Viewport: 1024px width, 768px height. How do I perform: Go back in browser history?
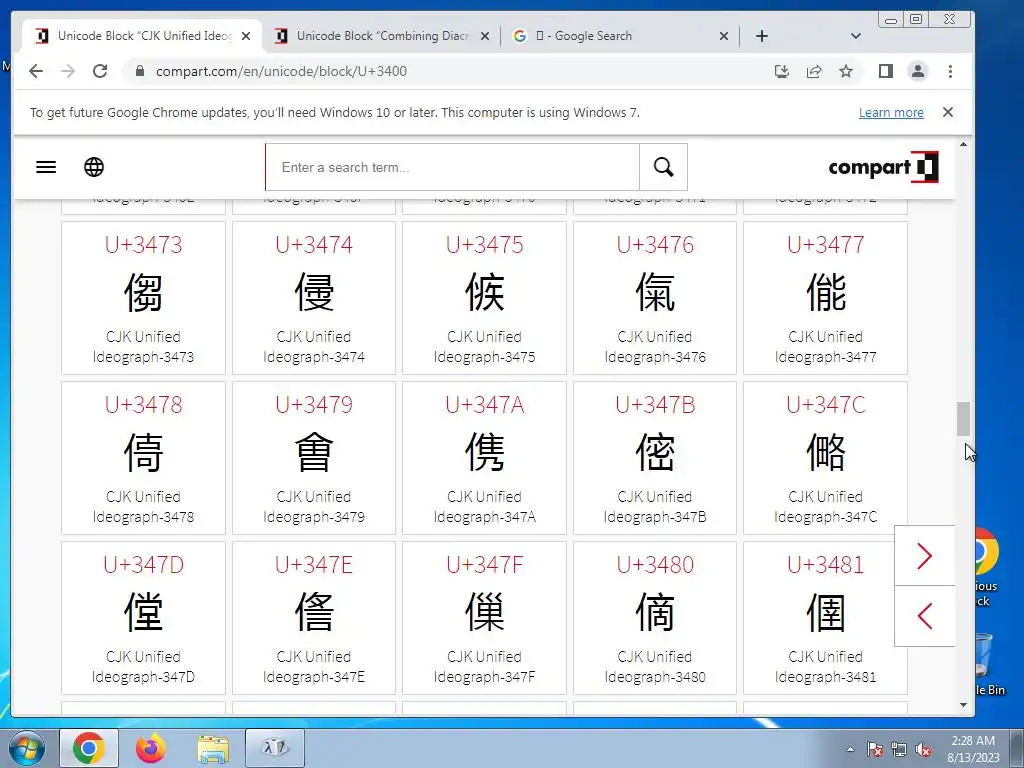(x=36, y=71)
